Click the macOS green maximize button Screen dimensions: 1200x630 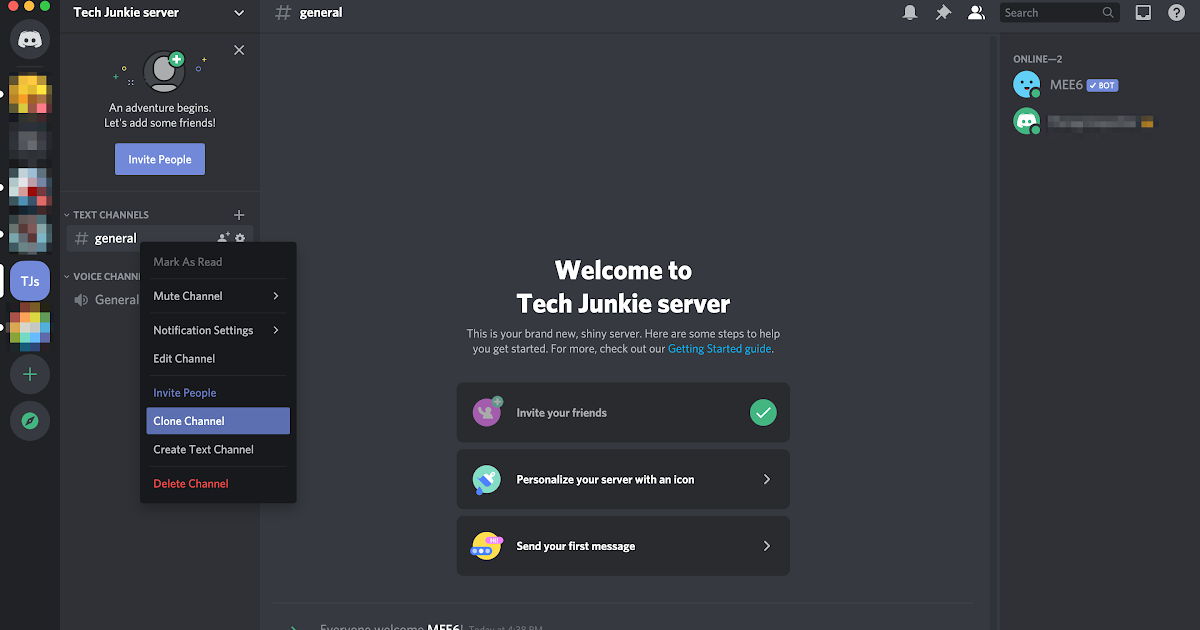coord(47,6)
